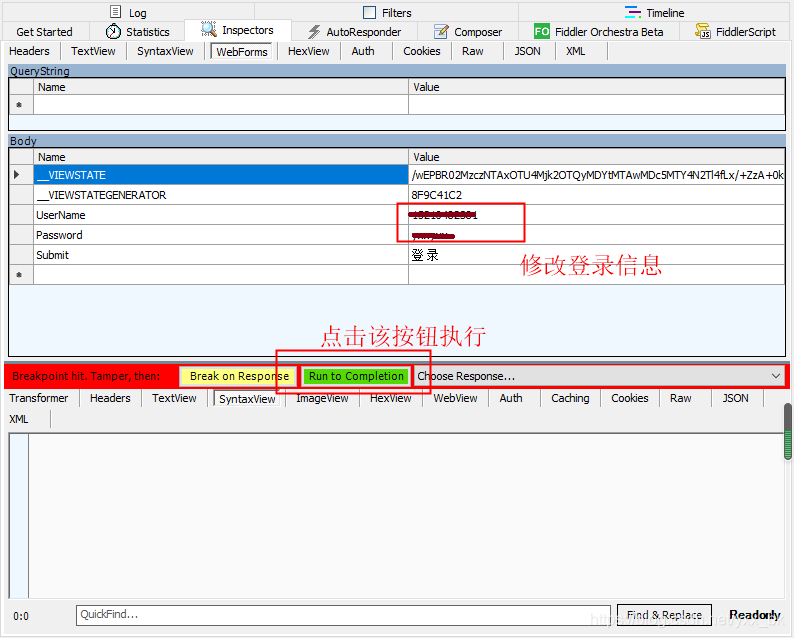Select the __VIEWSTATE row name cell
794x638 pixels.
(x=221, y=175)
